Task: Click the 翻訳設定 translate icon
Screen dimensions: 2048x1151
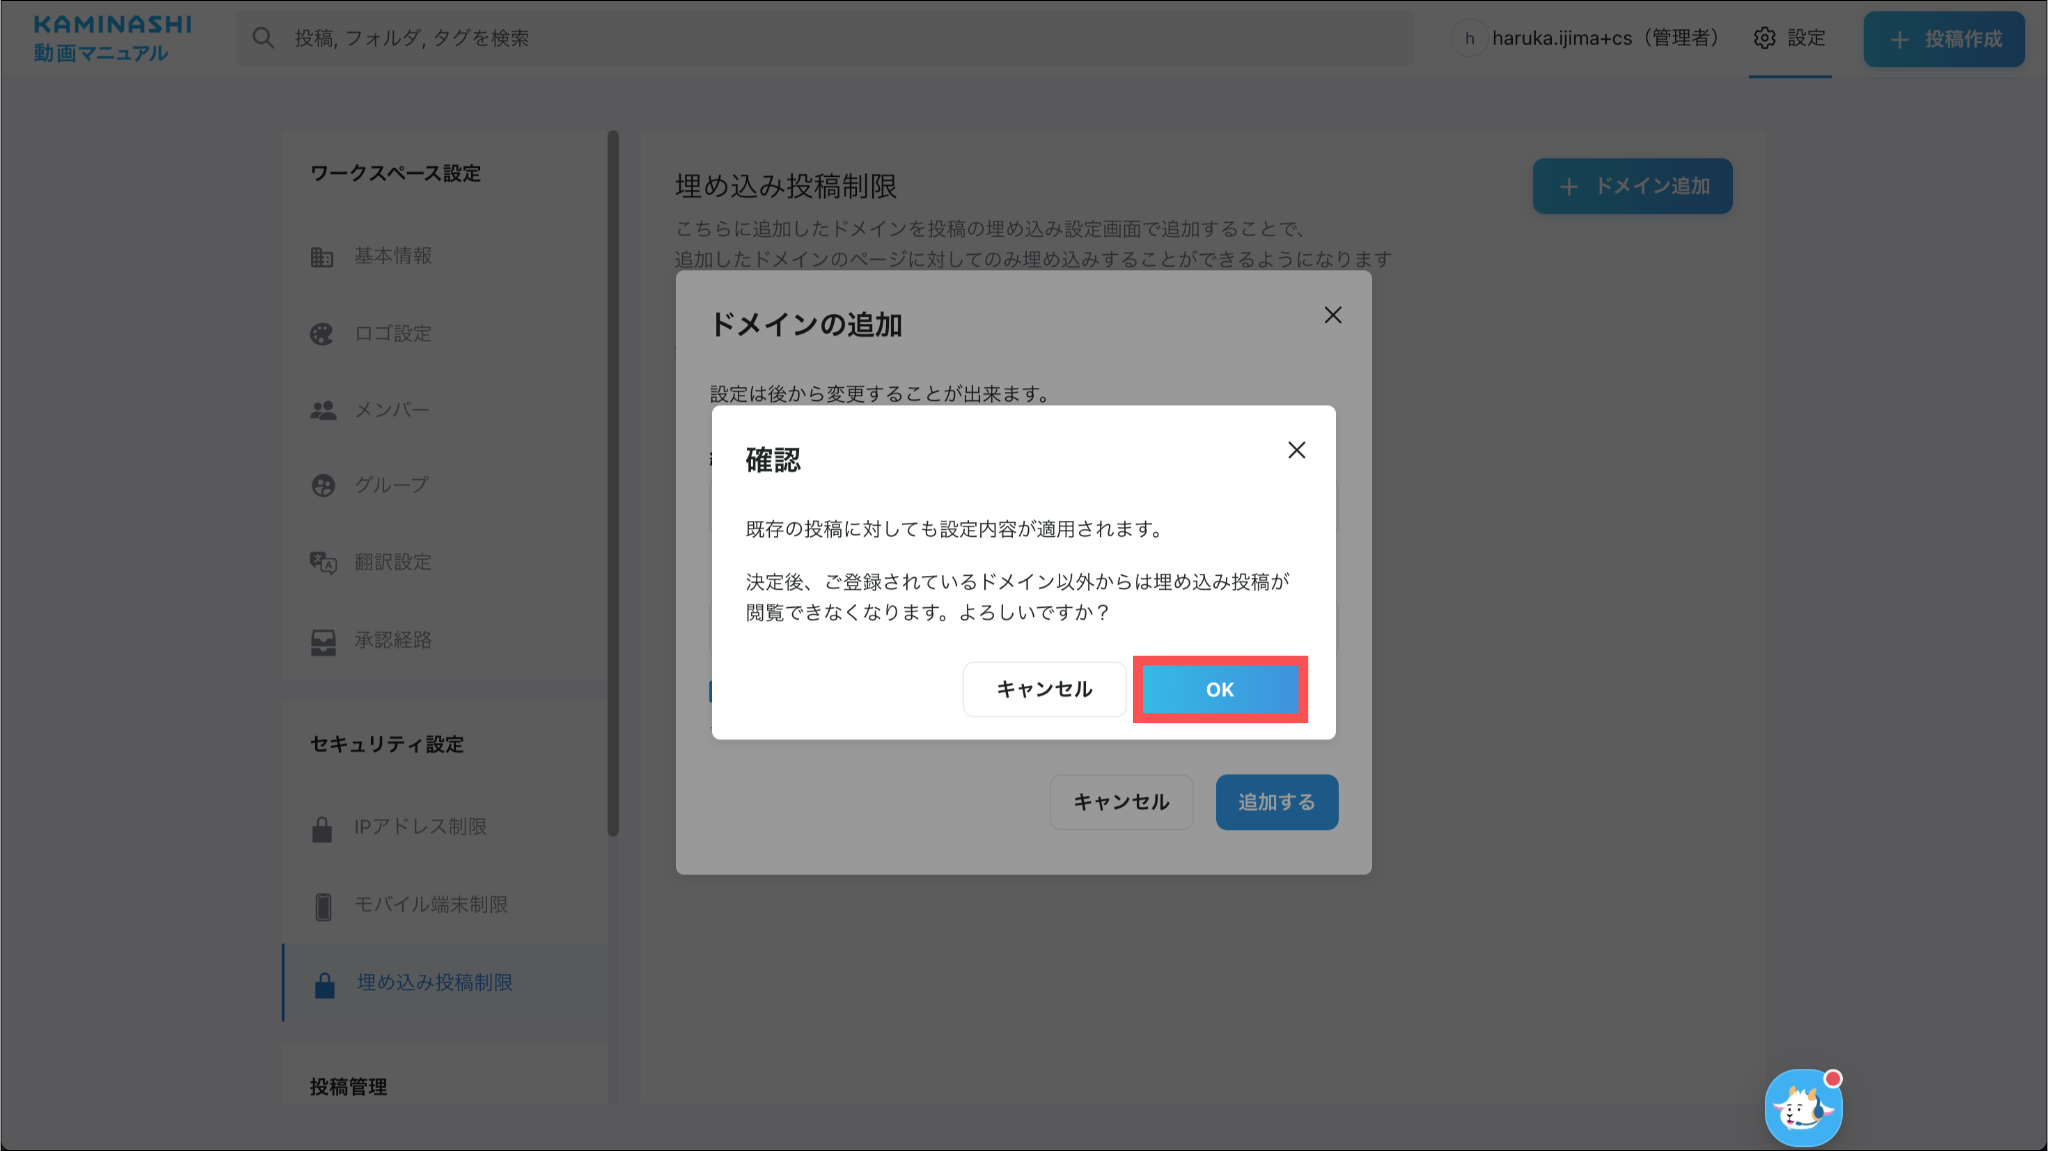Action: (322, 562)
